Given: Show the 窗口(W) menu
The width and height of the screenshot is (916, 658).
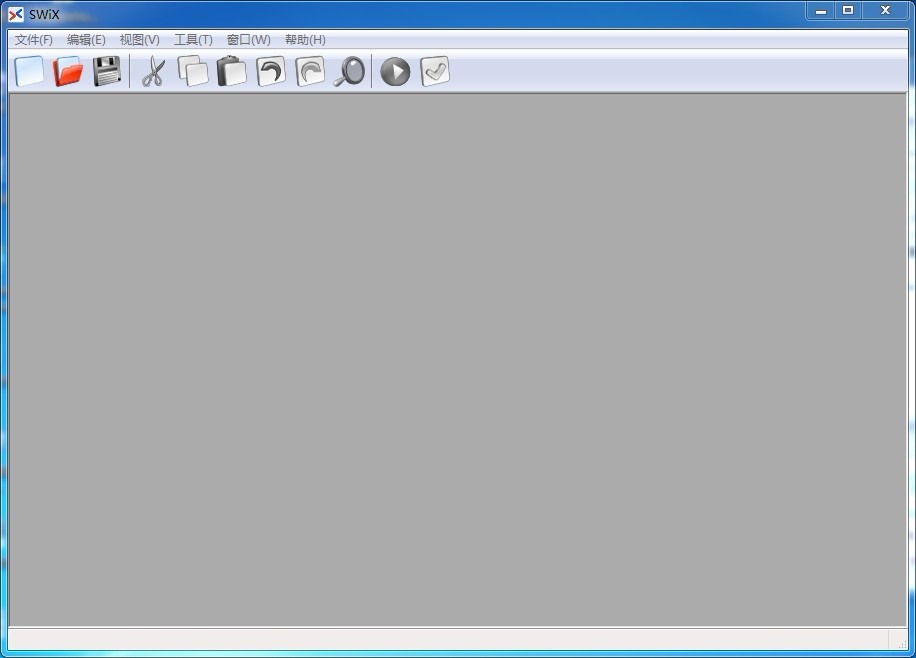Looking at the screenshot, I should tap(248, 40).
